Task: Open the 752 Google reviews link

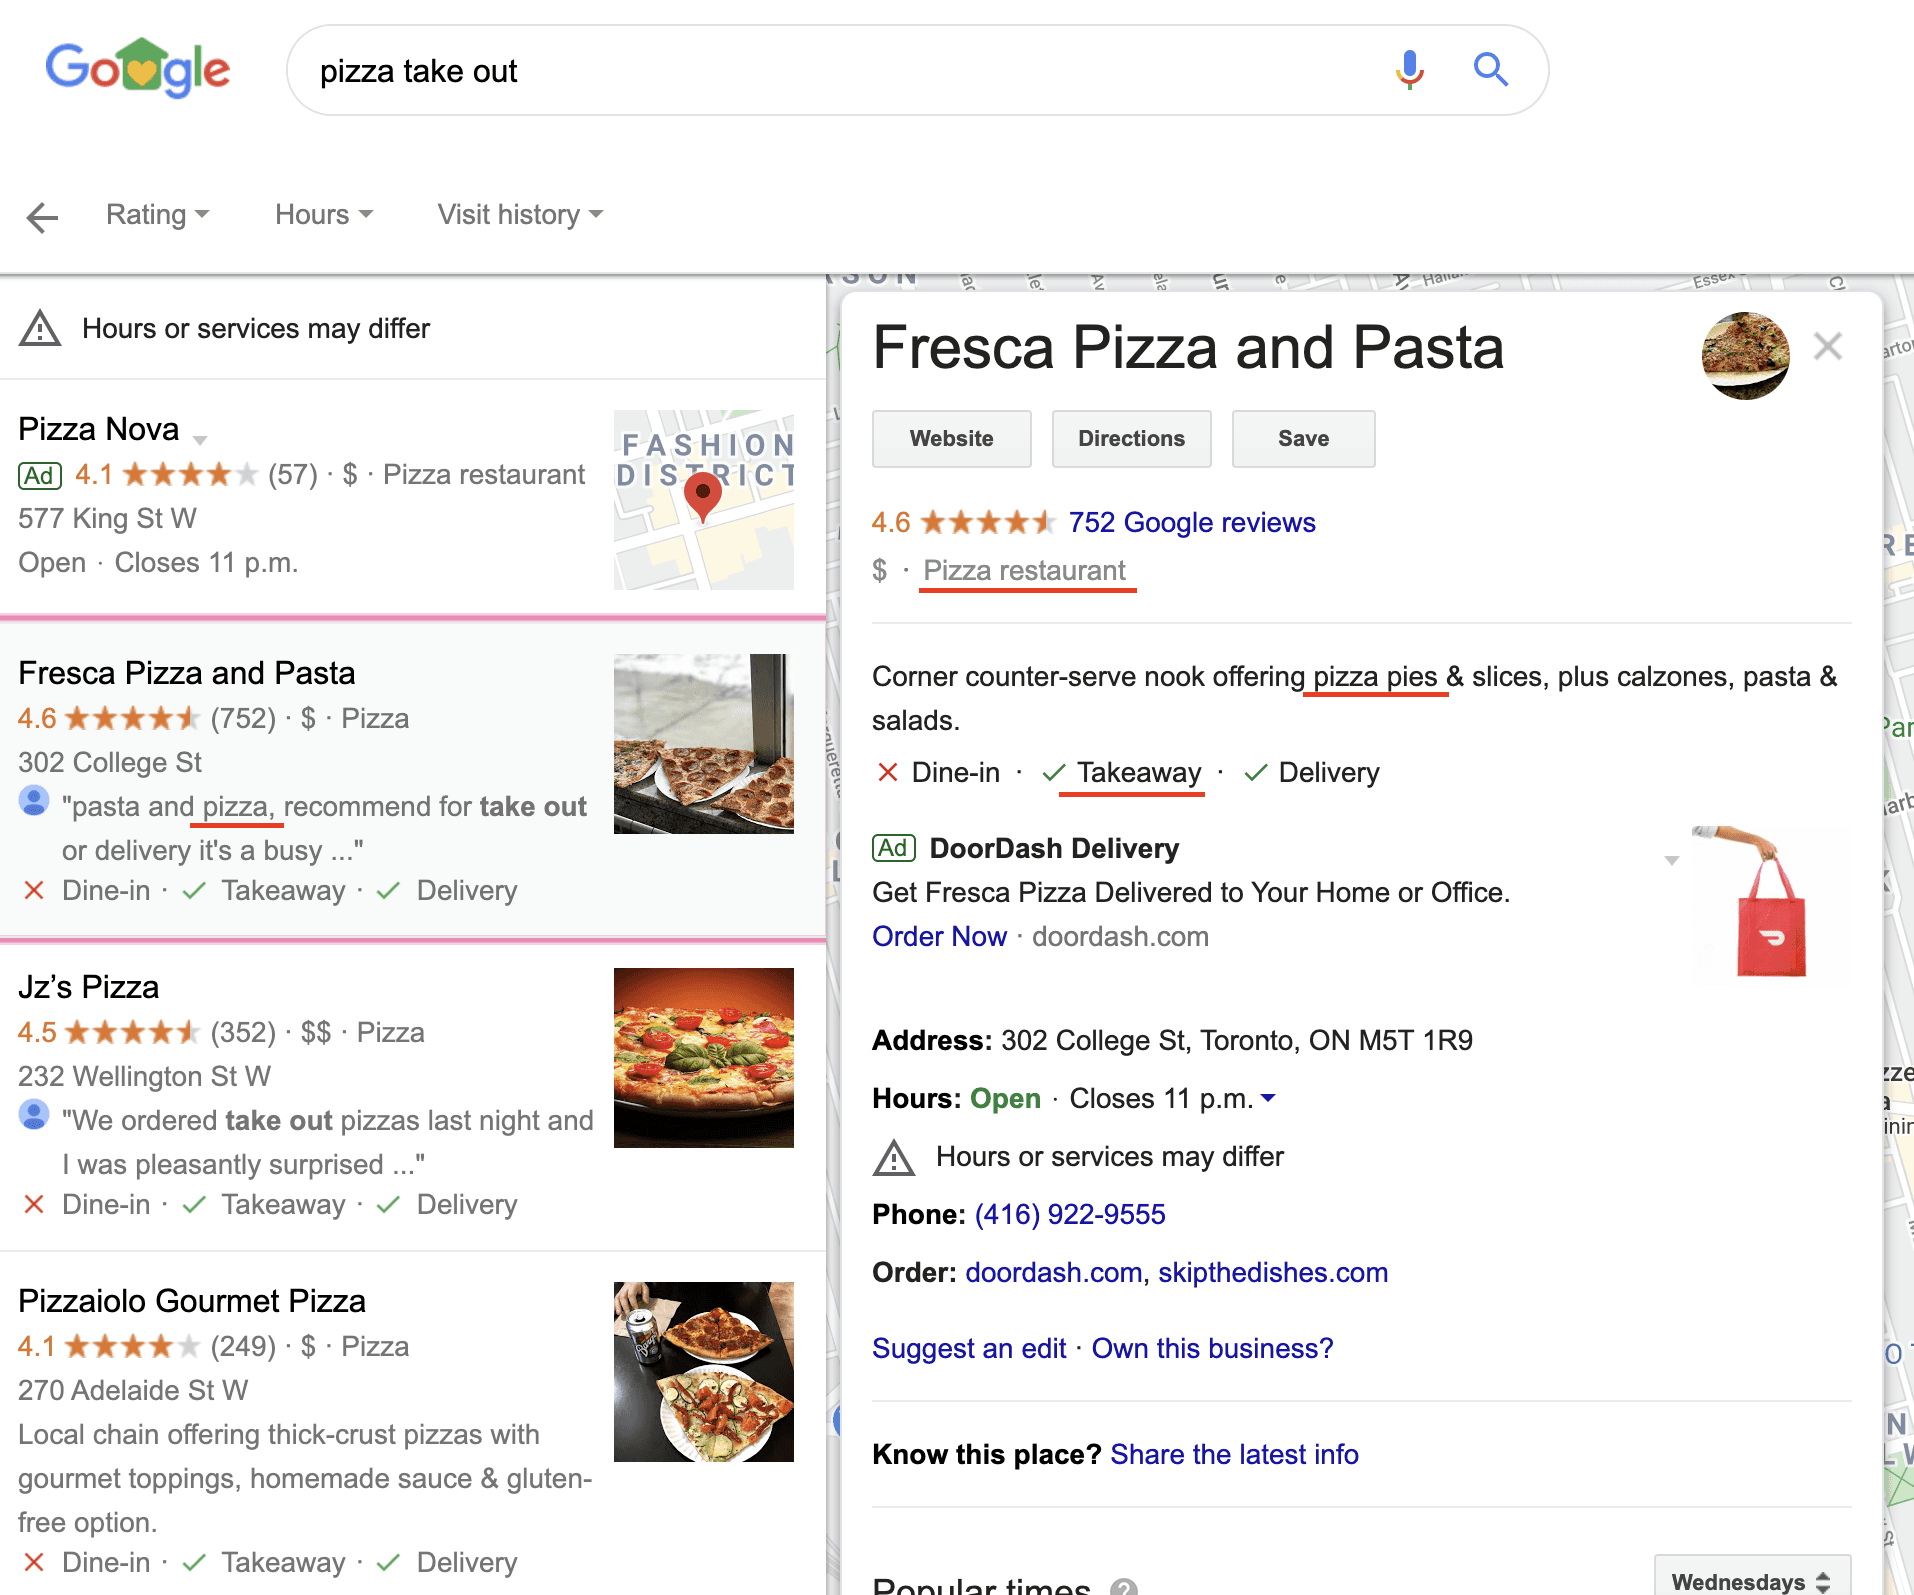Action: (x=1191, y=522)
